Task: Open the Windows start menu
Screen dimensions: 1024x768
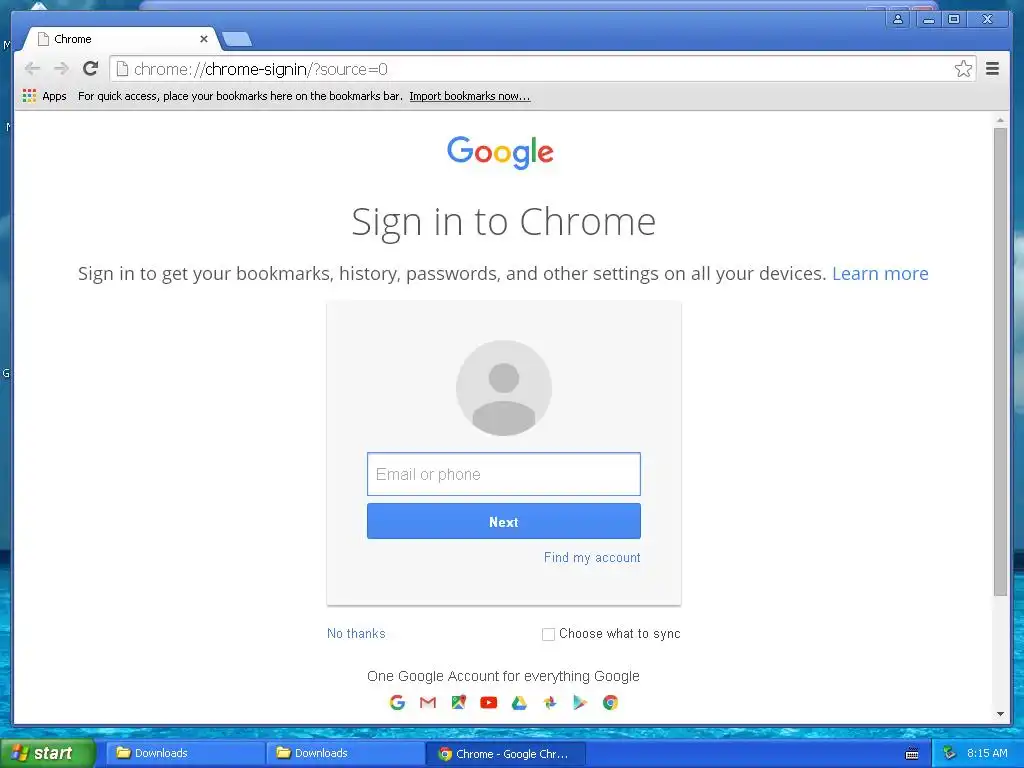Action: coord(47,753)
